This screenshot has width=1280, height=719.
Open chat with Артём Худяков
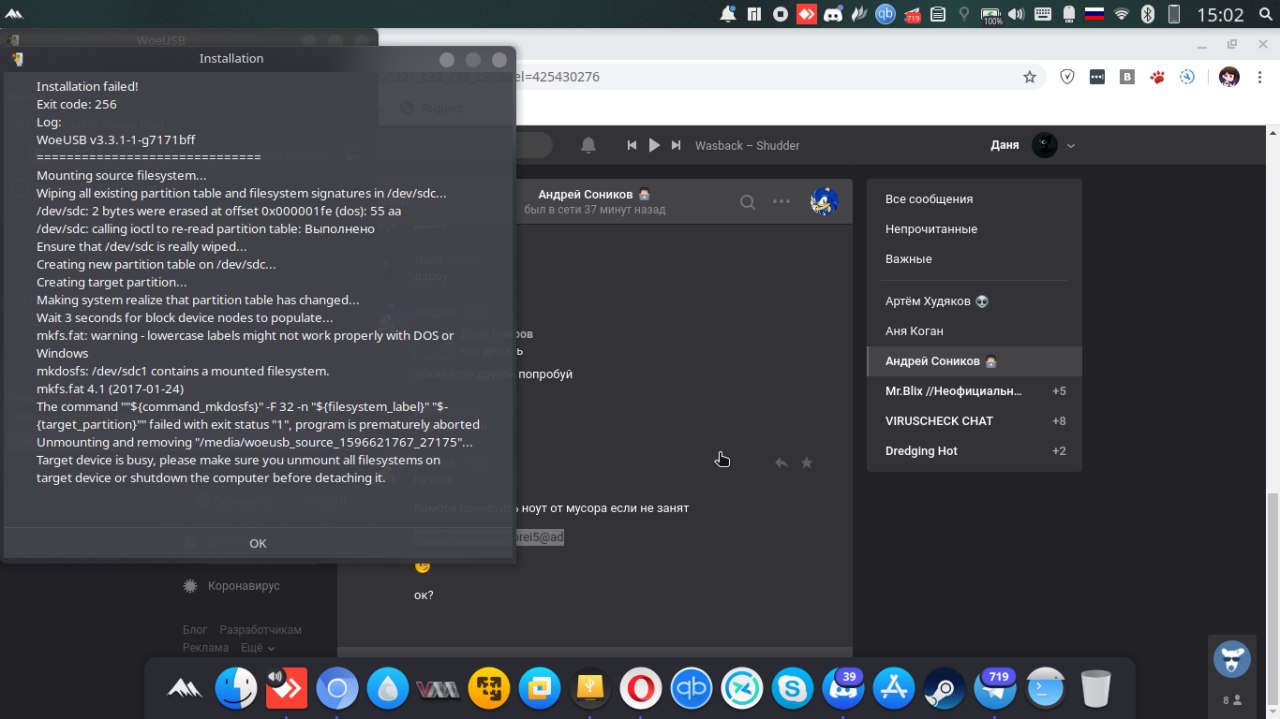[x=974, y=301]
